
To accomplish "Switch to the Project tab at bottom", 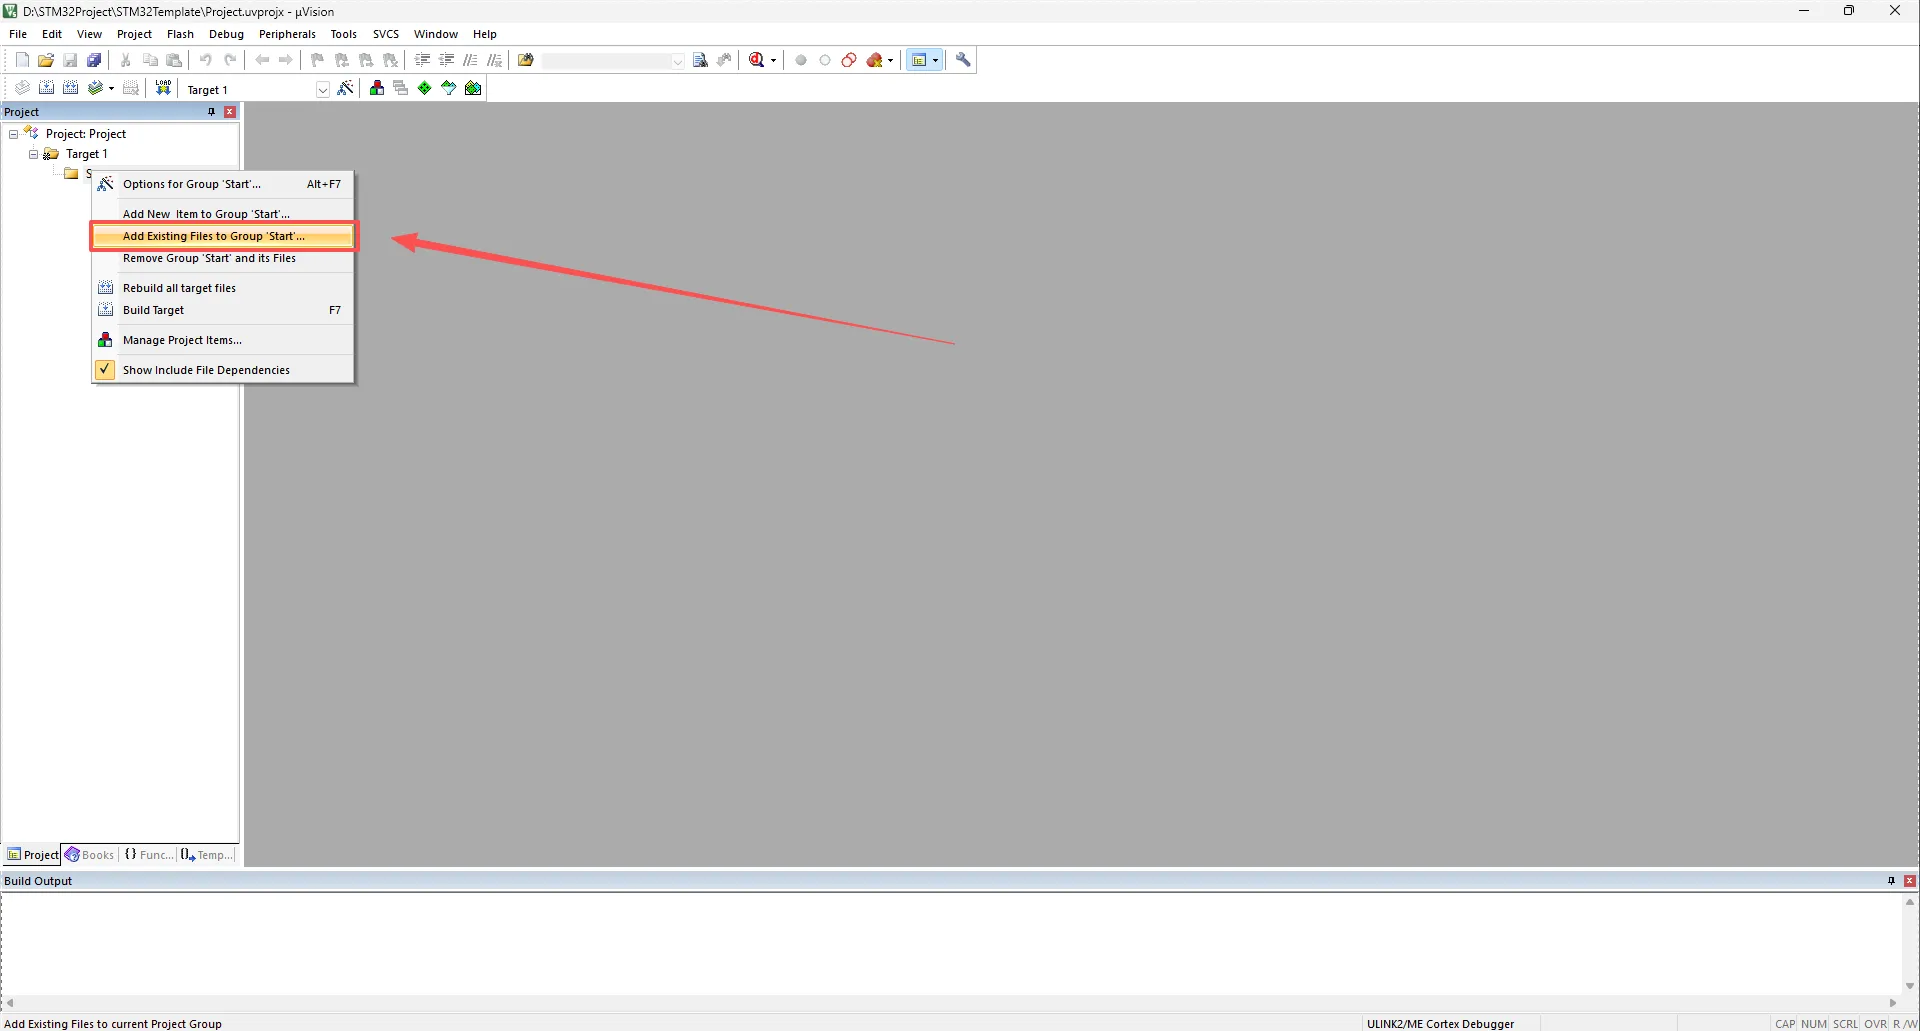I will pyautogui.click(x=32, y=855).
